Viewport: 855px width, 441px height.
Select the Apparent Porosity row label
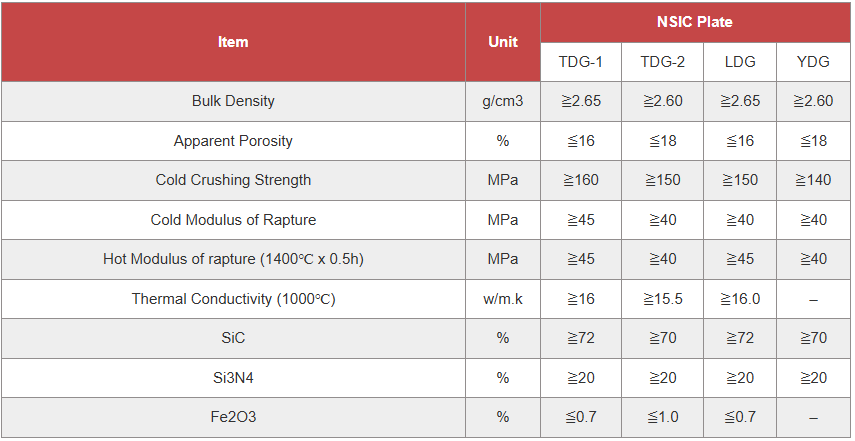click(x=233, y=141)
